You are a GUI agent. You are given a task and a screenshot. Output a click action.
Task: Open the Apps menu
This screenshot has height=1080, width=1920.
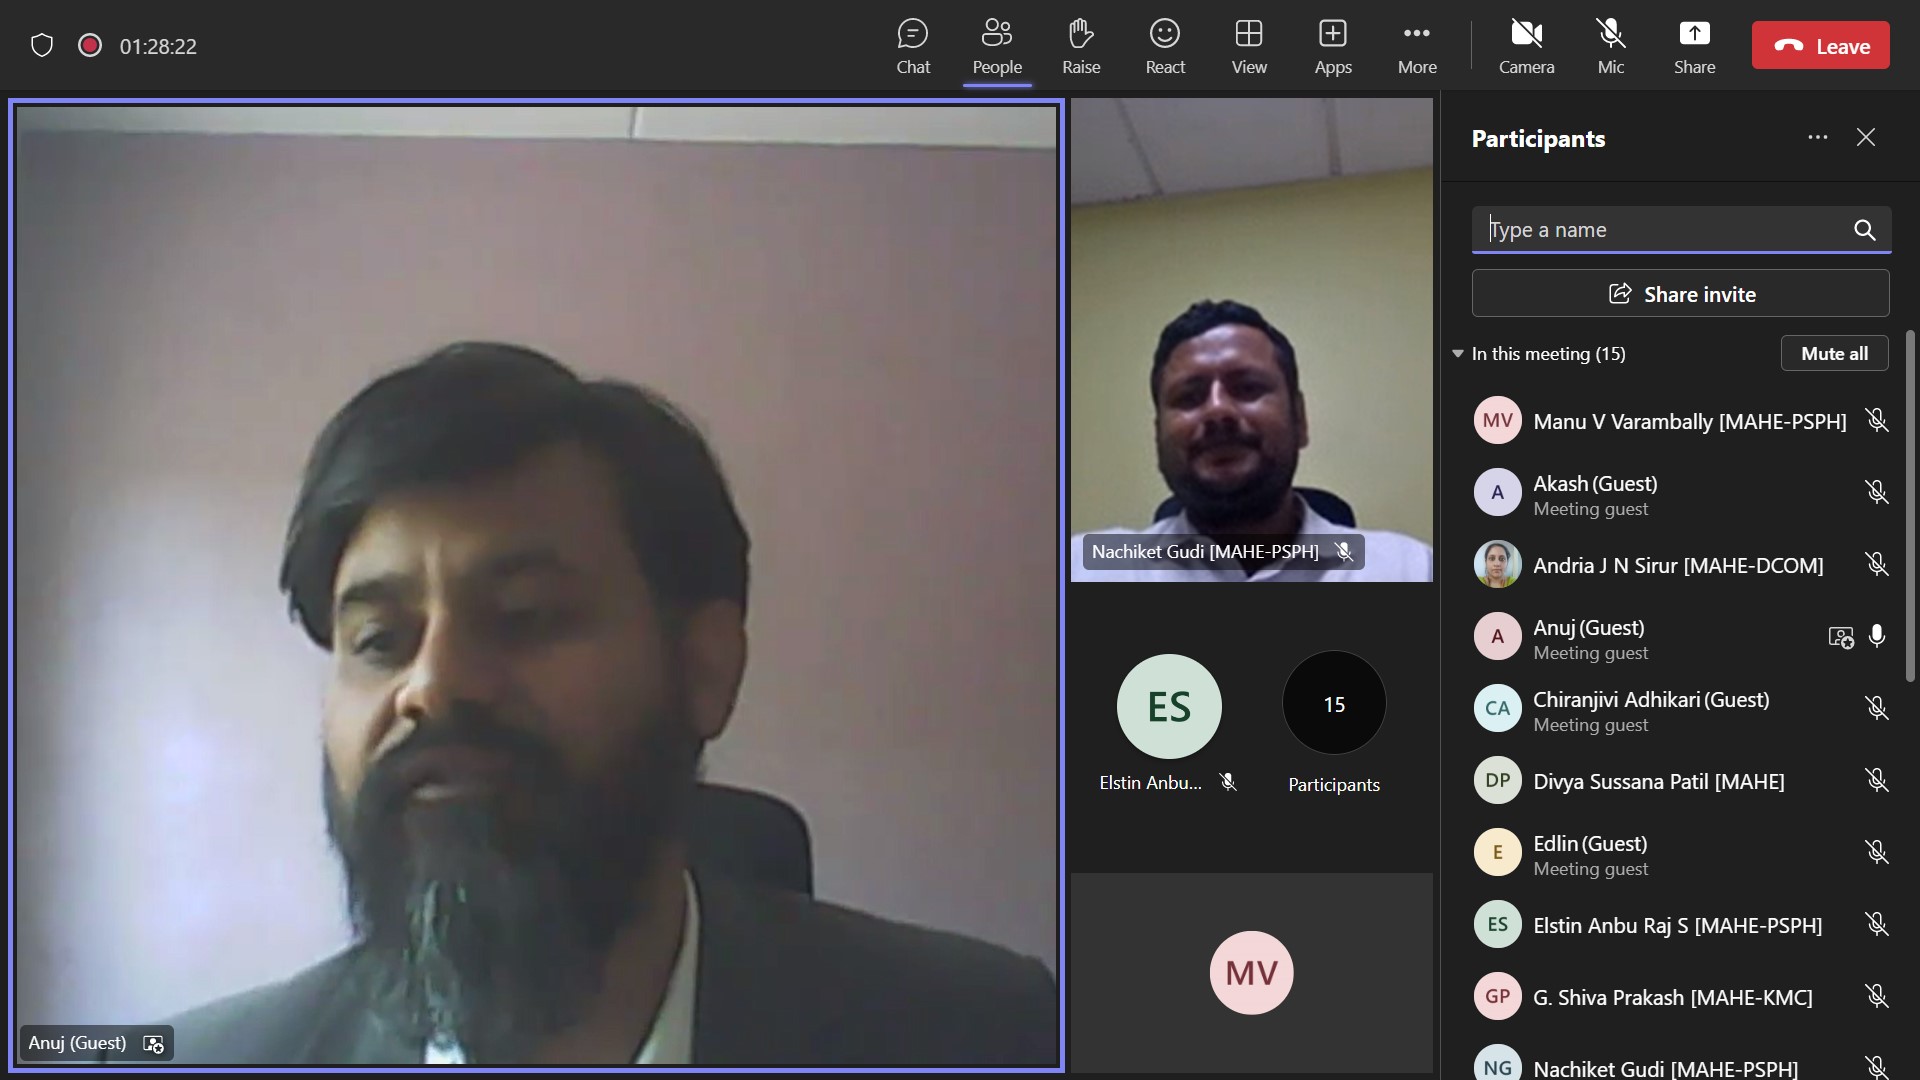pos(1332,46)
